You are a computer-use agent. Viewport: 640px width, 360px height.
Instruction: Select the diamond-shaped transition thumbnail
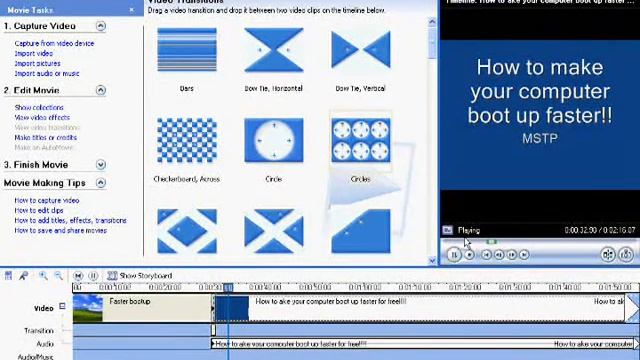[x=187, y=231]
